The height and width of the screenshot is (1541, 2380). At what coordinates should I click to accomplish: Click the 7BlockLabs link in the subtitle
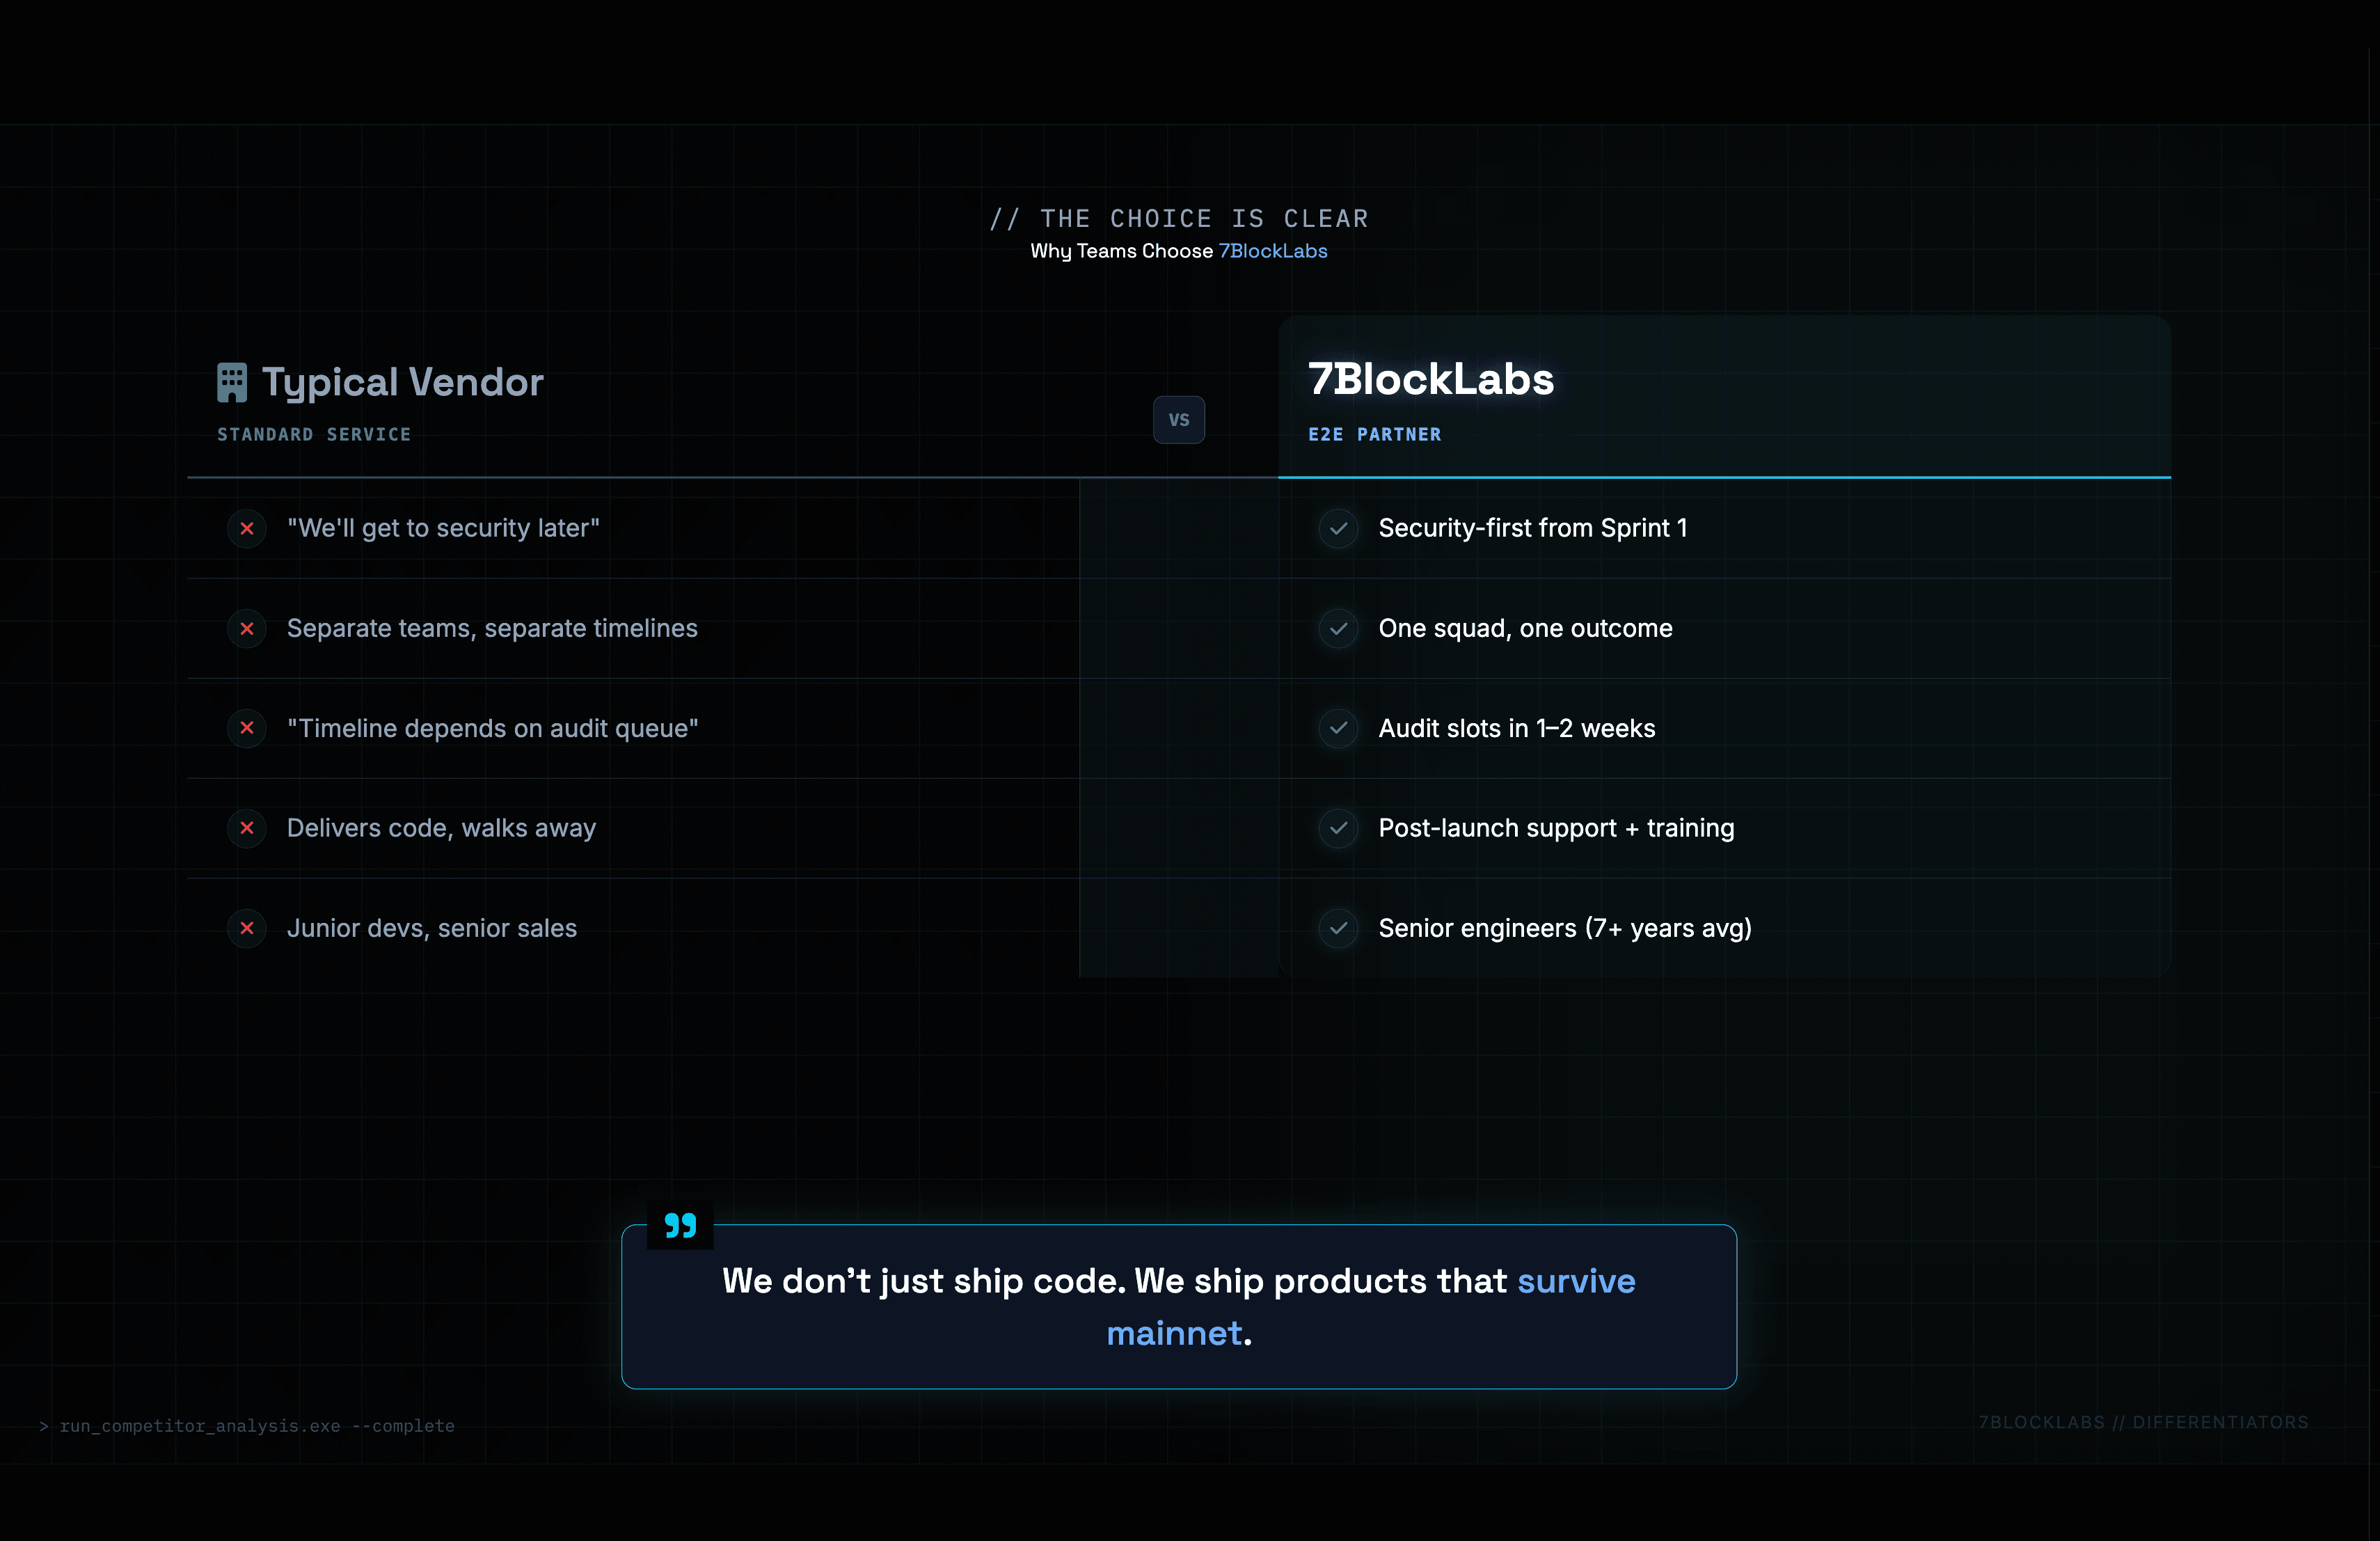(x=1273, y=251)
